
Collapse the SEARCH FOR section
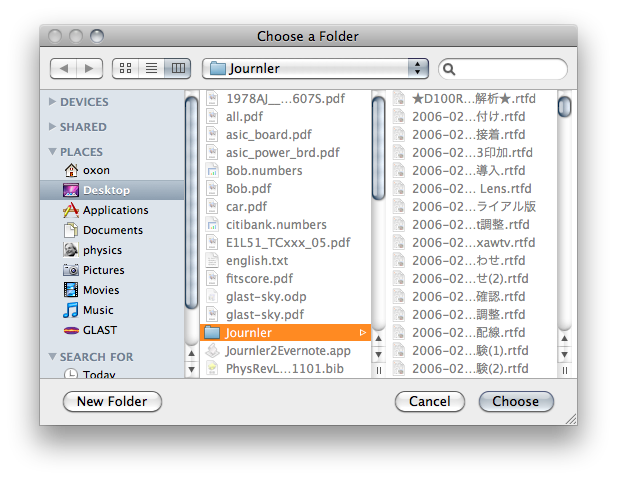(52, 356)
